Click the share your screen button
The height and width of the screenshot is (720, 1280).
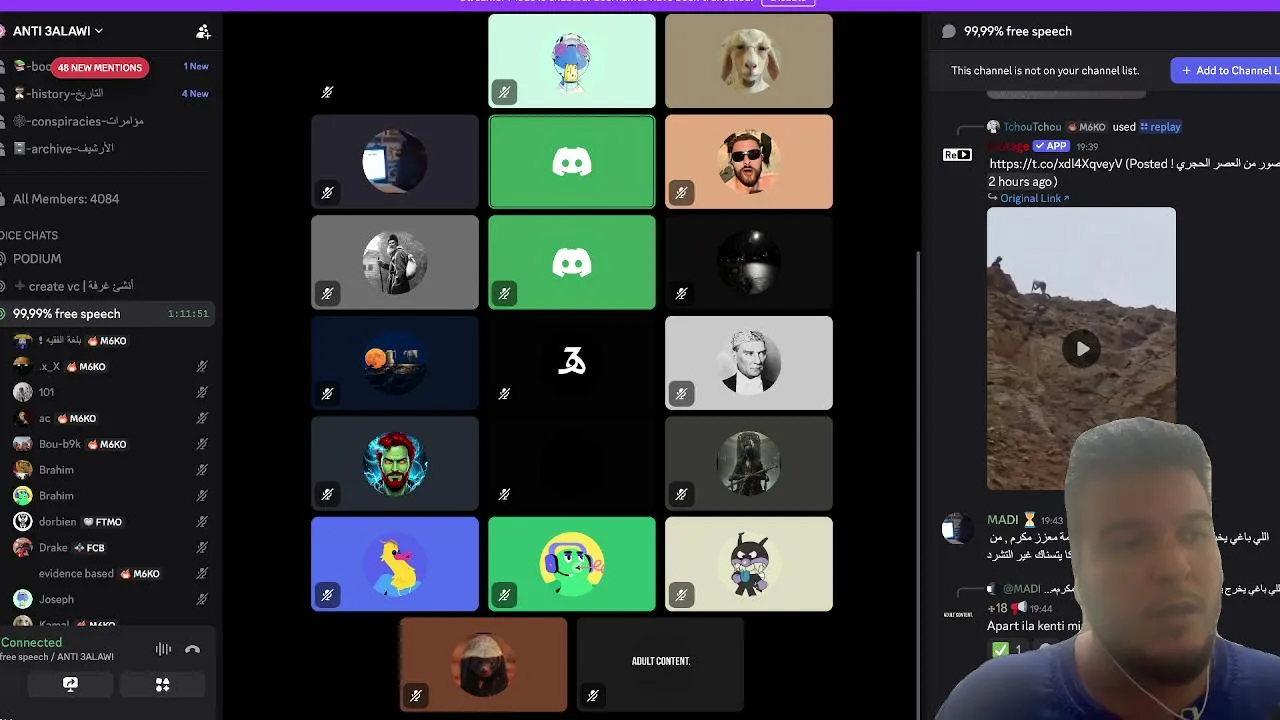70,685
